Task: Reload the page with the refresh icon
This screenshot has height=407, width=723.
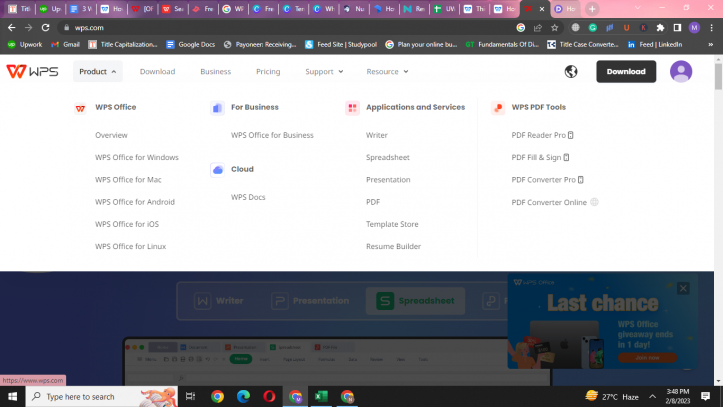Action: tap(45, 28)
